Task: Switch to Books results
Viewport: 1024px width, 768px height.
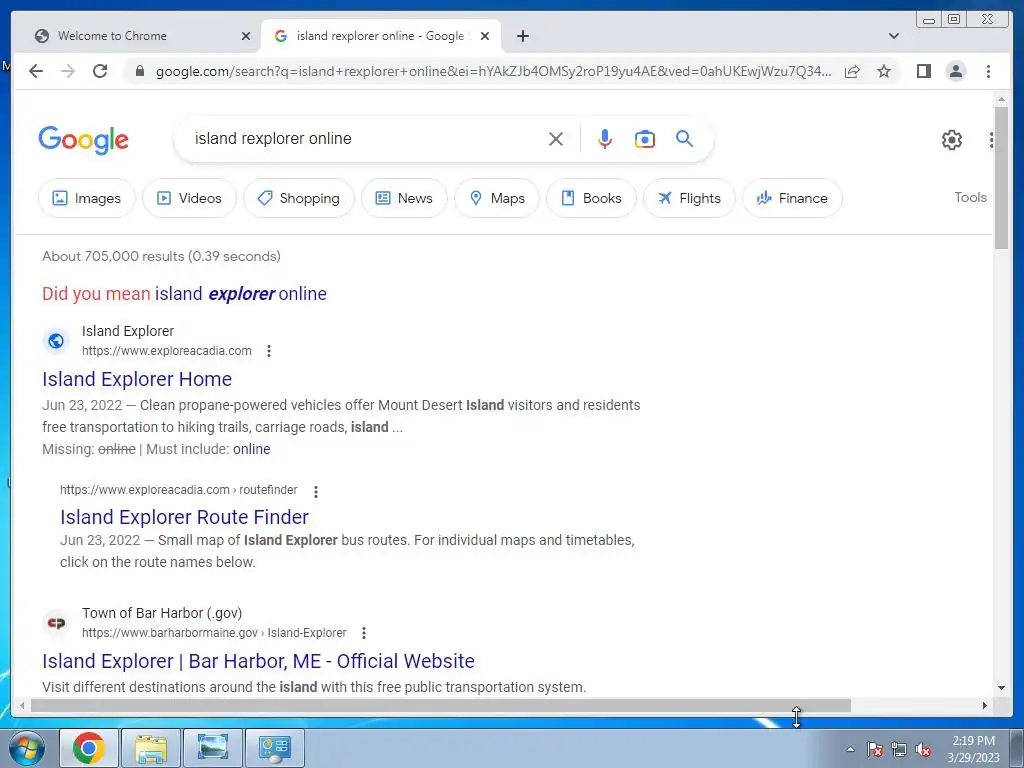Action: coord(592,198)
